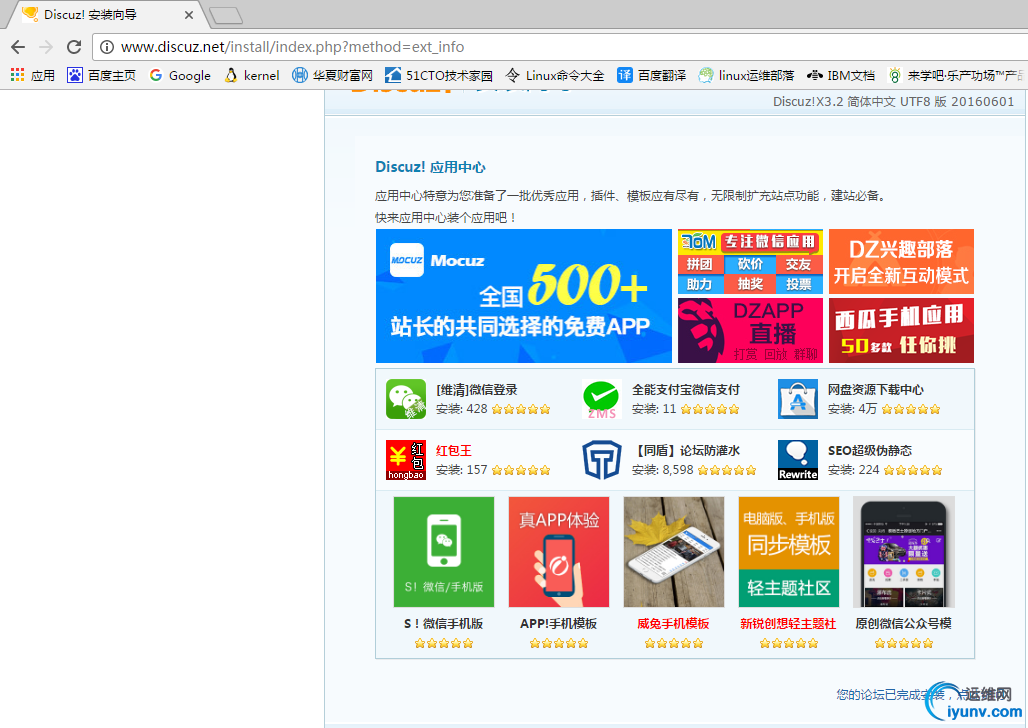1028x728 pixels.
Task: Click the 同盾 shield icon
Action: point(602,460)
